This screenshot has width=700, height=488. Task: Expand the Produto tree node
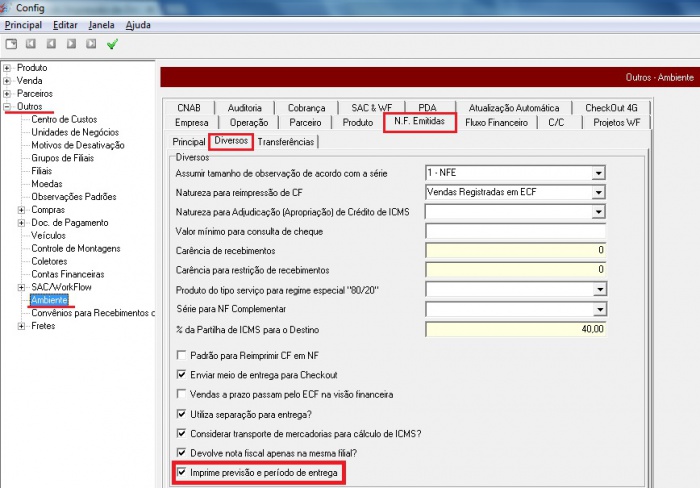(7, 68)
